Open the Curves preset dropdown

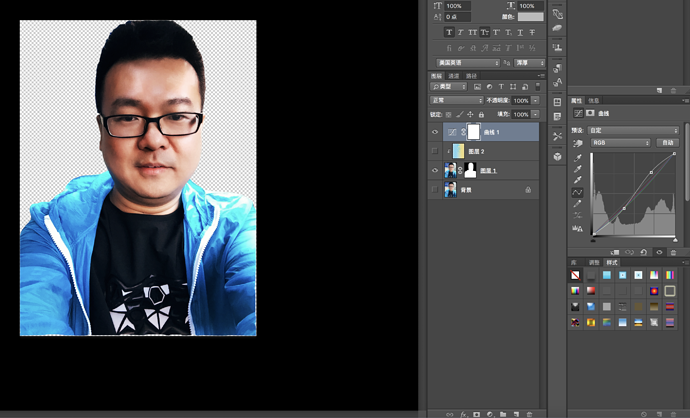[x=633, y=130]
